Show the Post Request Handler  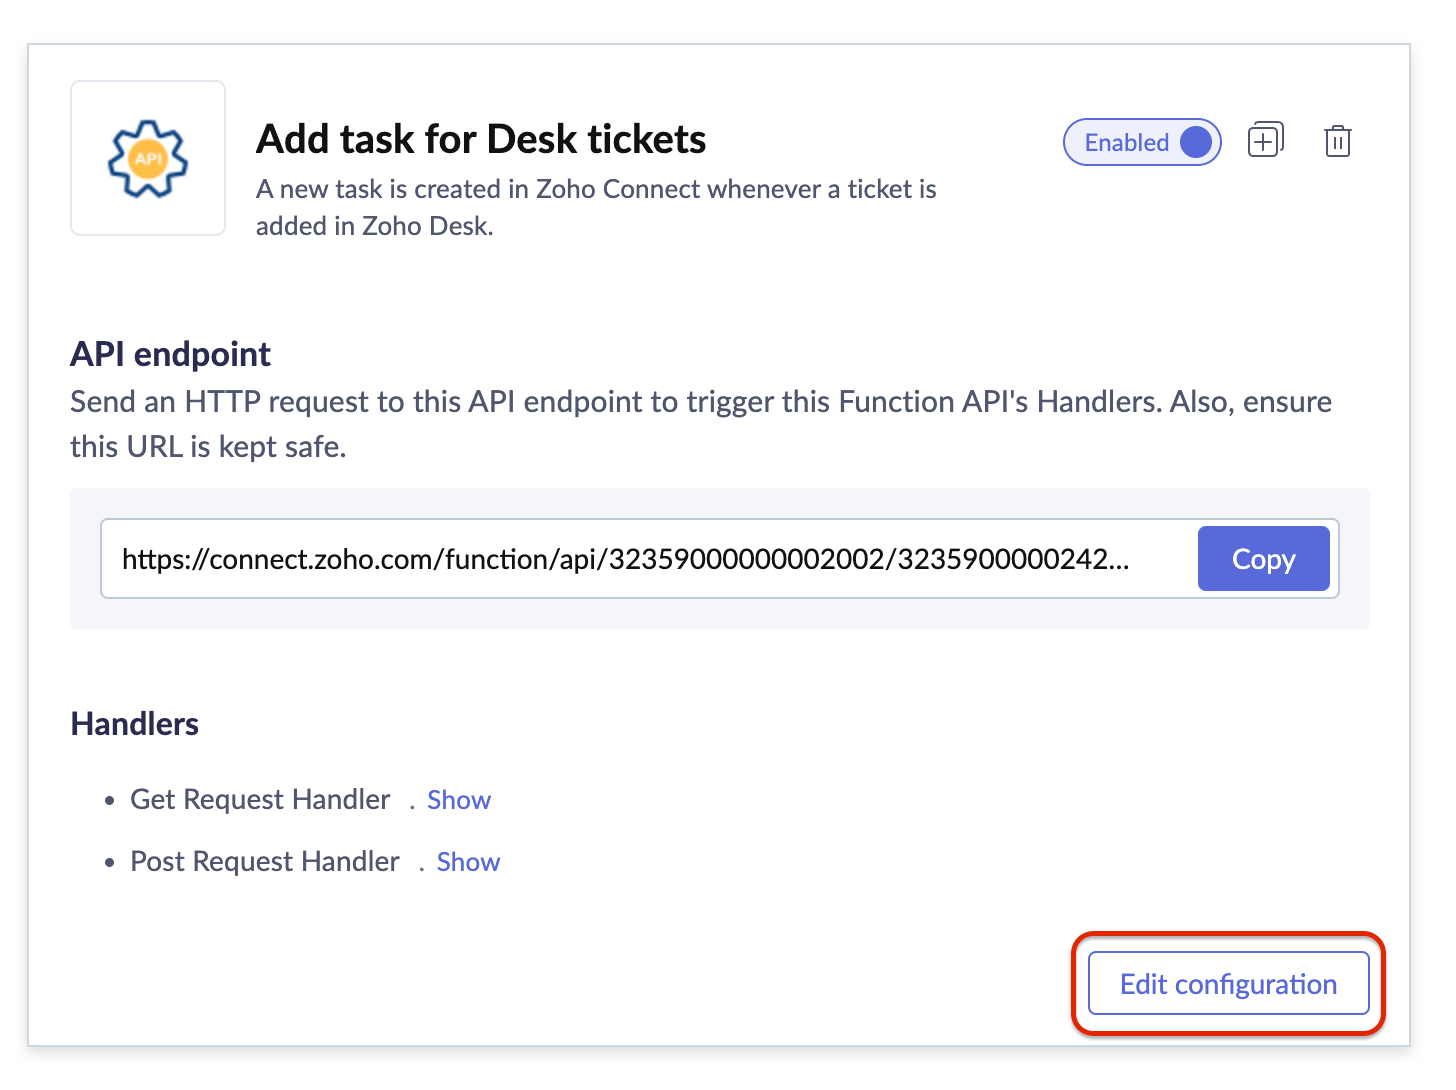point(468,862)
